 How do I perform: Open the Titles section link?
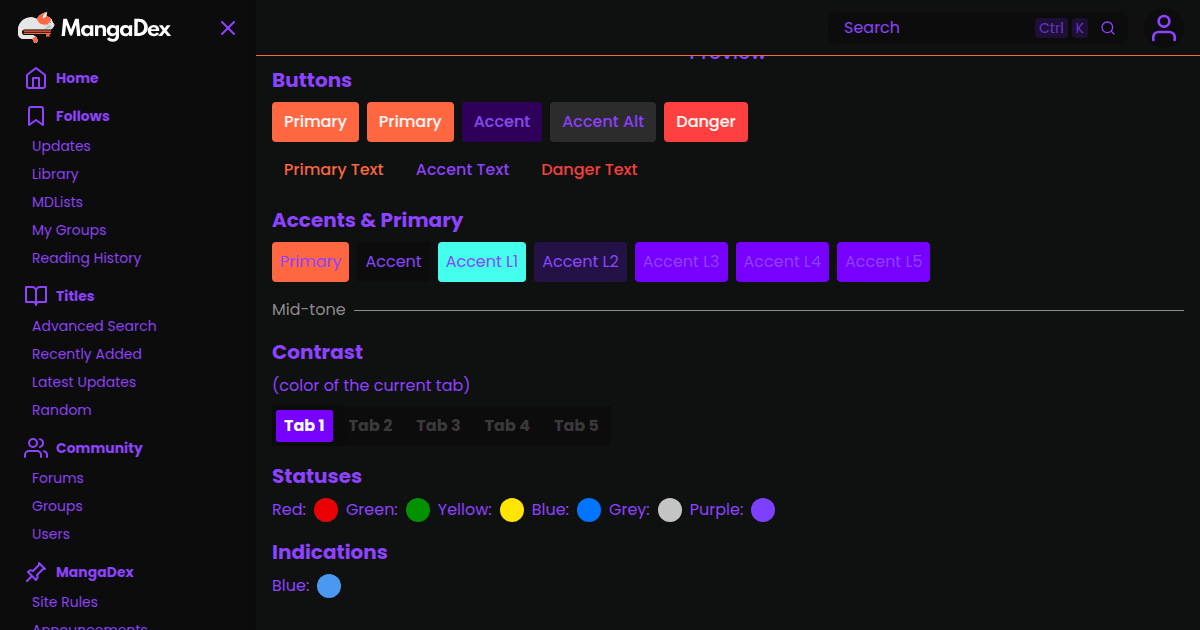click(x=75, y=296)
